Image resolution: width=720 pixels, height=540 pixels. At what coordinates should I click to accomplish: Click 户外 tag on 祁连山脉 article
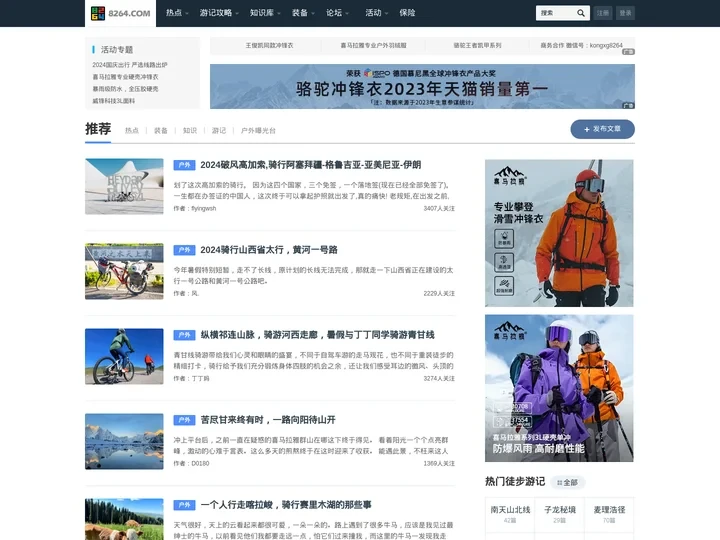(x=184, y=335)
